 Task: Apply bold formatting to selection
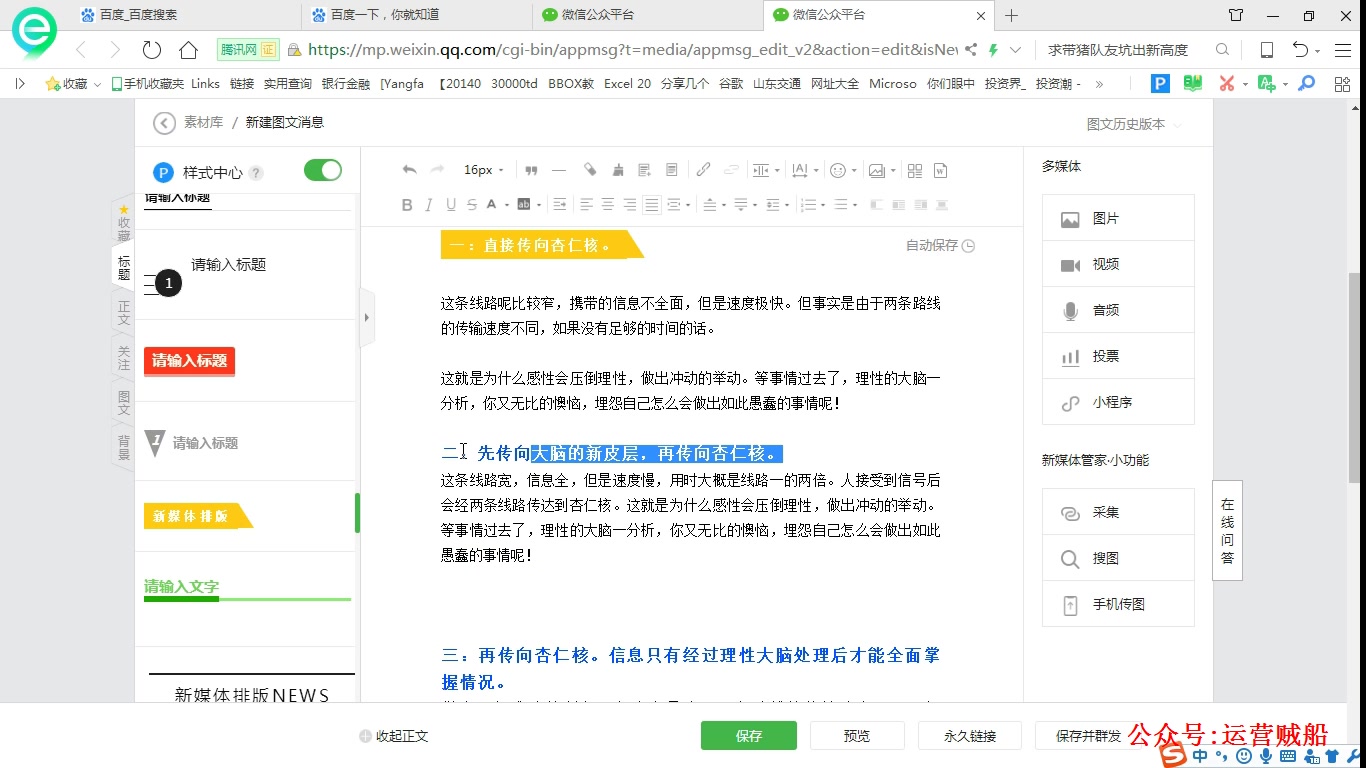[x=407, y=205]
